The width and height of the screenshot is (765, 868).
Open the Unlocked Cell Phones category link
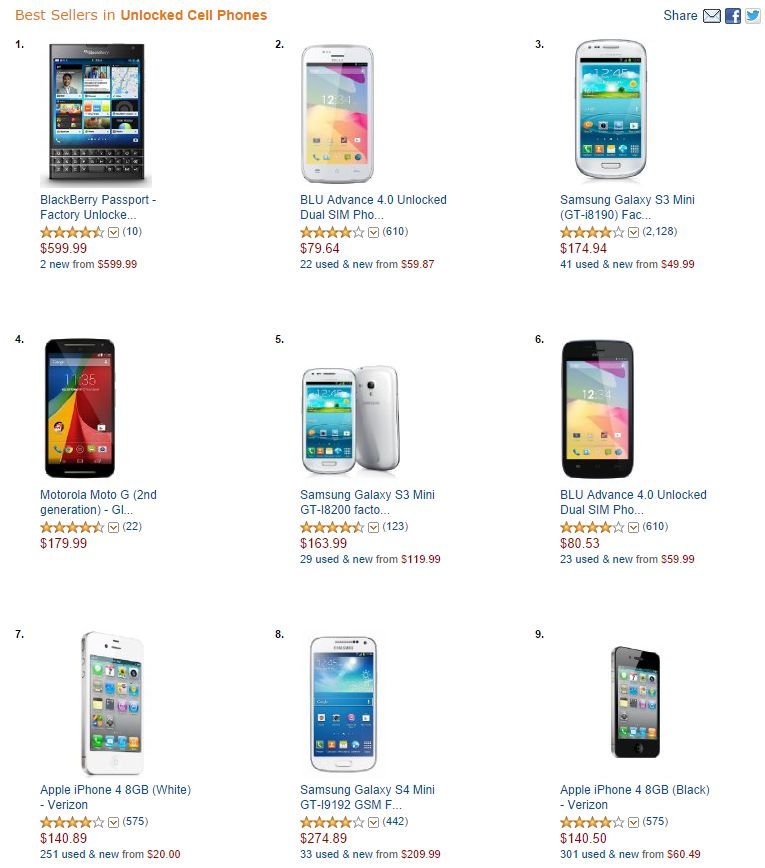tap(193, 15)
